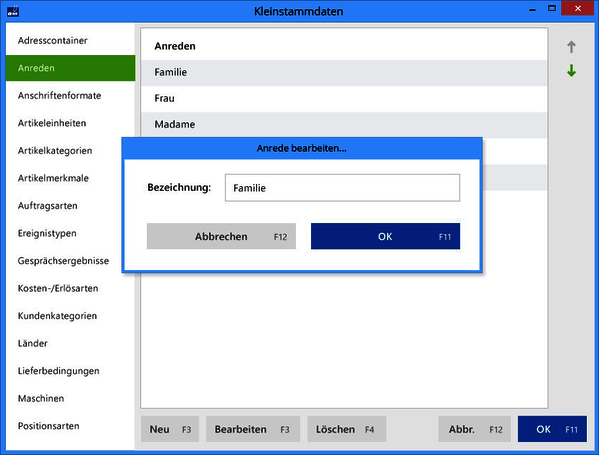Click the Neu F3 button
Image resolution: width=599 pixels, height=455 pixels.
(170, 429)
